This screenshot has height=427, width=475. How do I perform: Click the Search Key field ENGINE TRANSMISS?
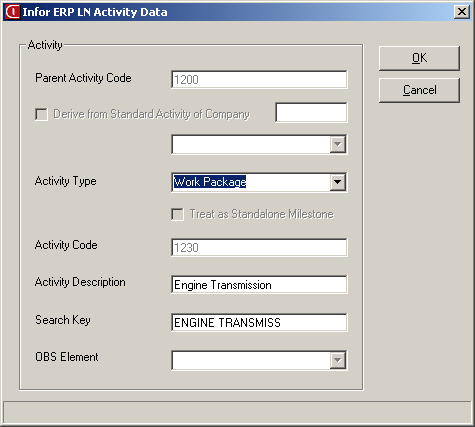(x=259, y=322)
